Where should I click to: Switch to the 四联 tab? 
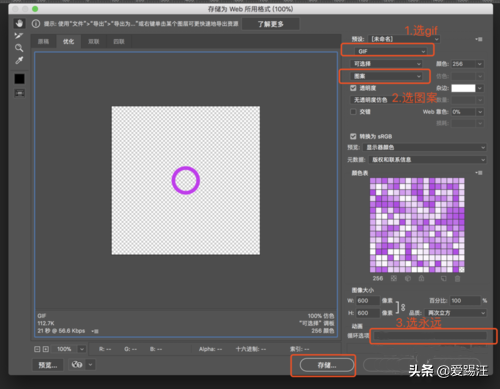pos(119,42)
